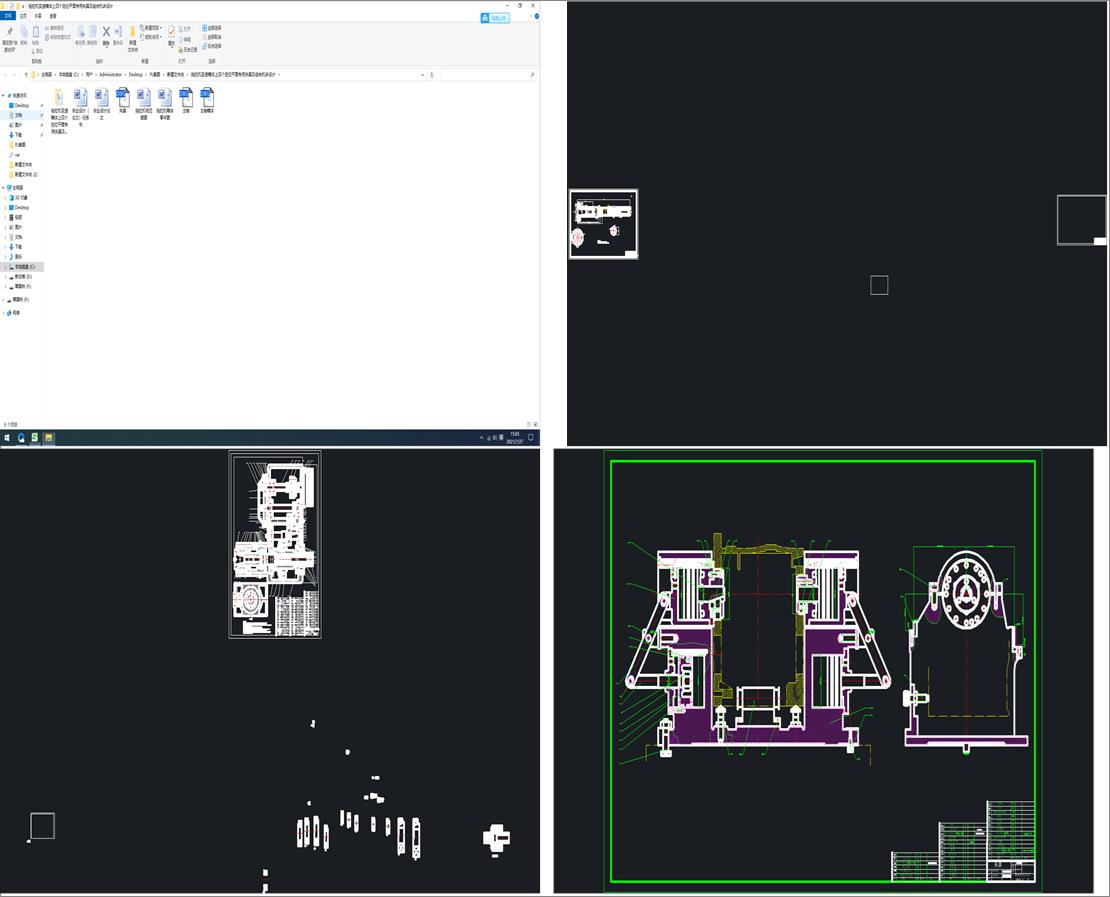
Task: Click the taskbar clock showing the date
Action: tap(515, 438)
